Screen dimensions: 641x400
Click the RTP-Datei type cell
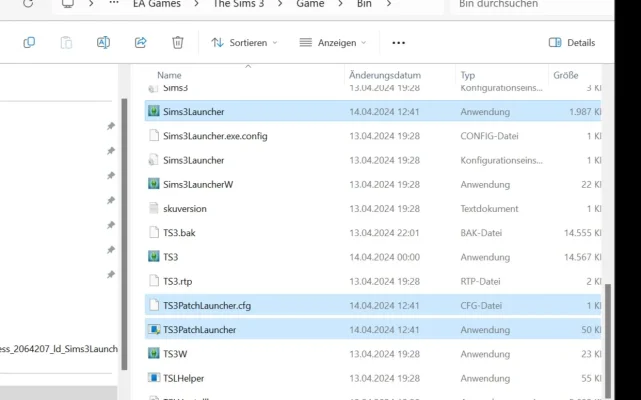[x=480, y=281]
